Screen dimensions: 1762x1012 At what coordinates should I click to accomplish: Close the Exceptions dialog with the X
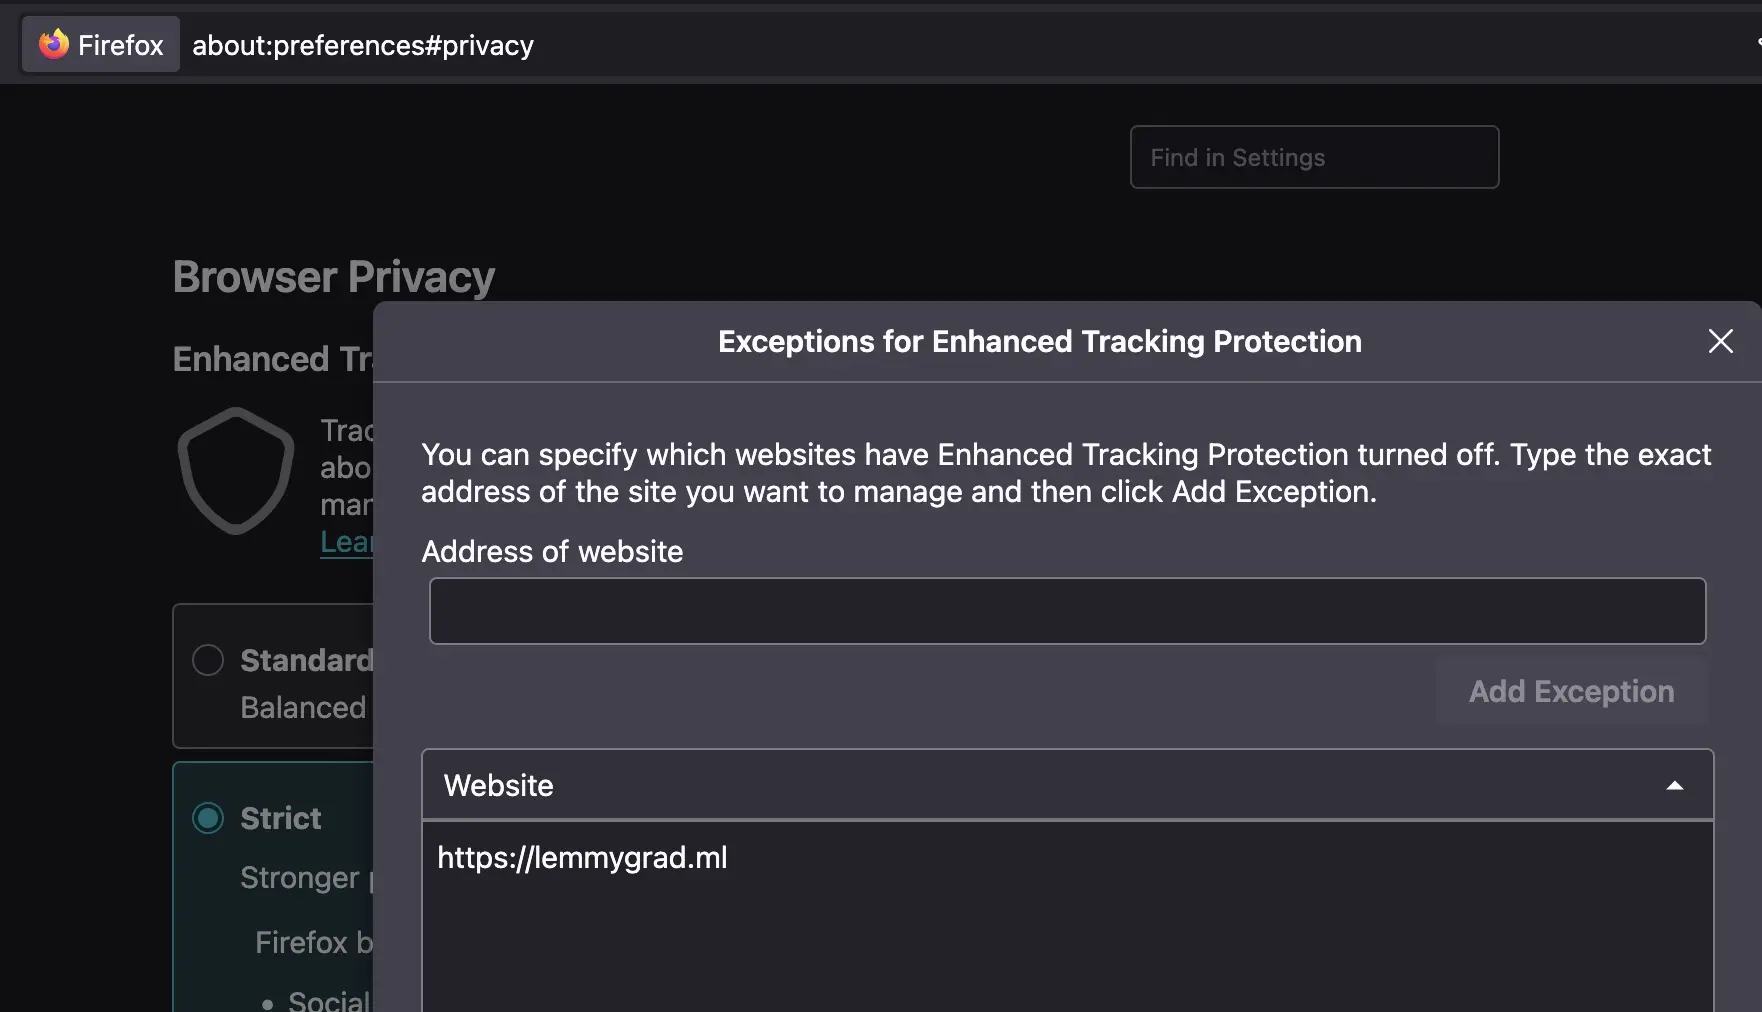(x=1720, y=341)
